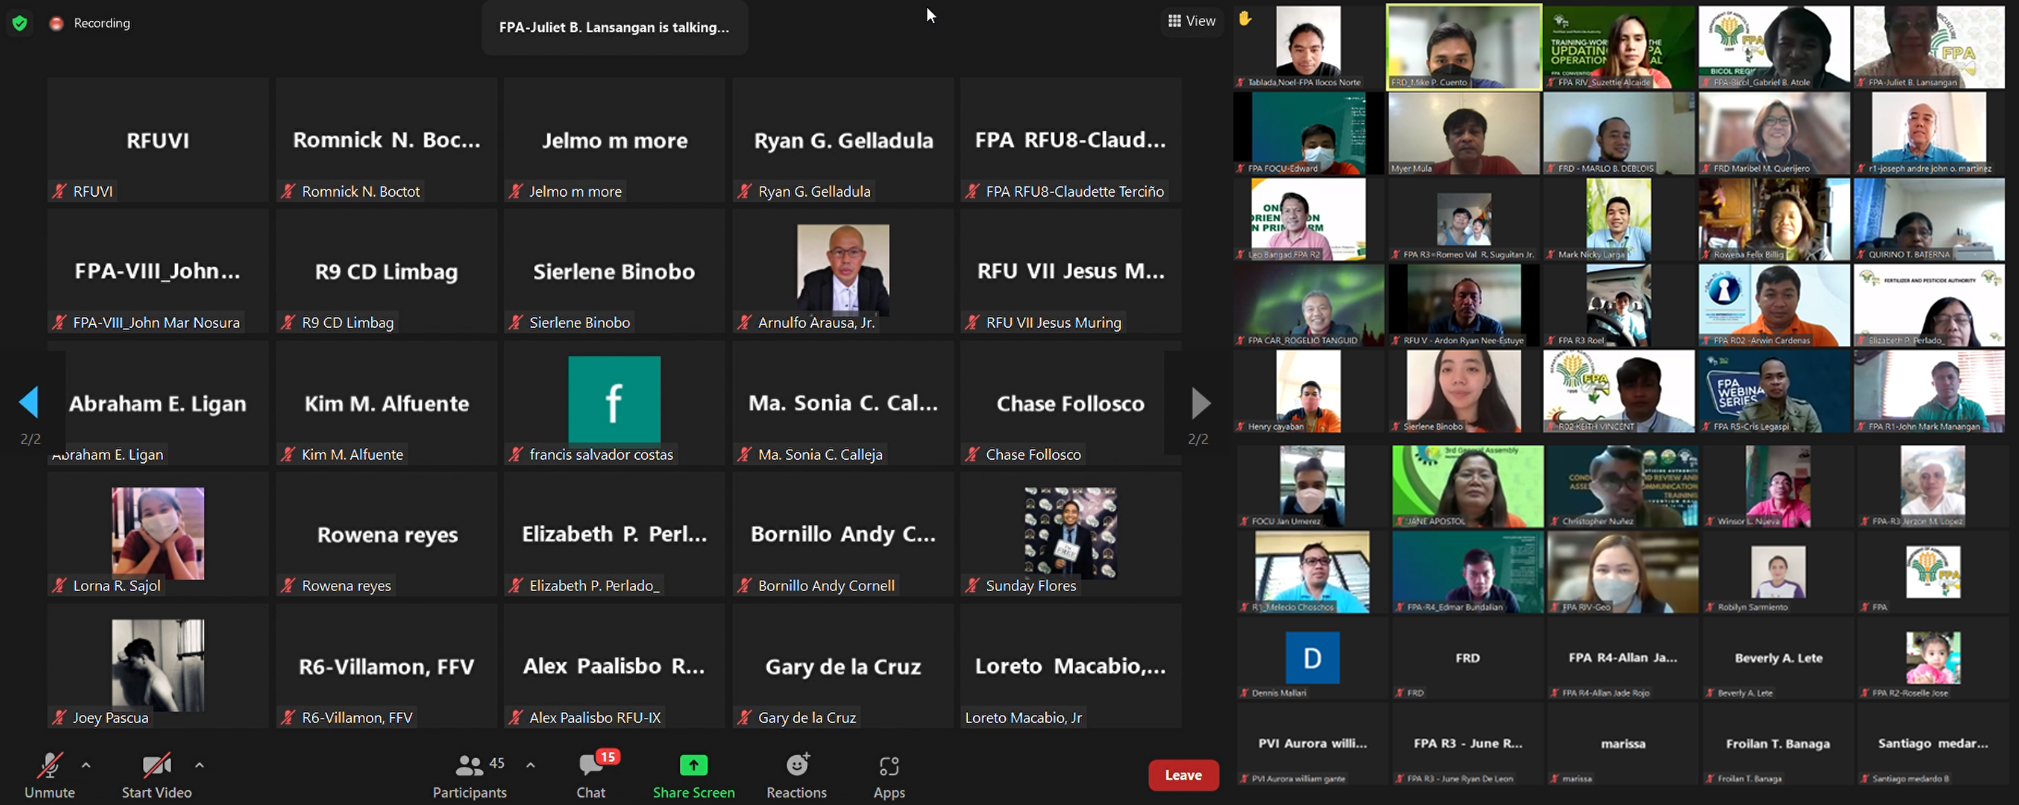Screen dimensions: 2019x805
Task: Open the Reactions menu
Action: (796, 775)
